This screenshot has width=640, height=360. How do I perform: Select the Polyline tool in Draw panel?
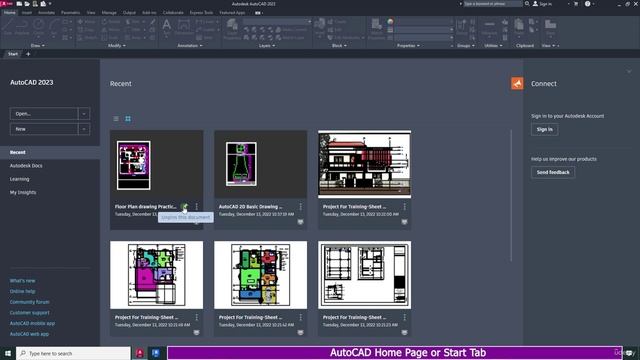pyautogui.click(x=22, y=26)
